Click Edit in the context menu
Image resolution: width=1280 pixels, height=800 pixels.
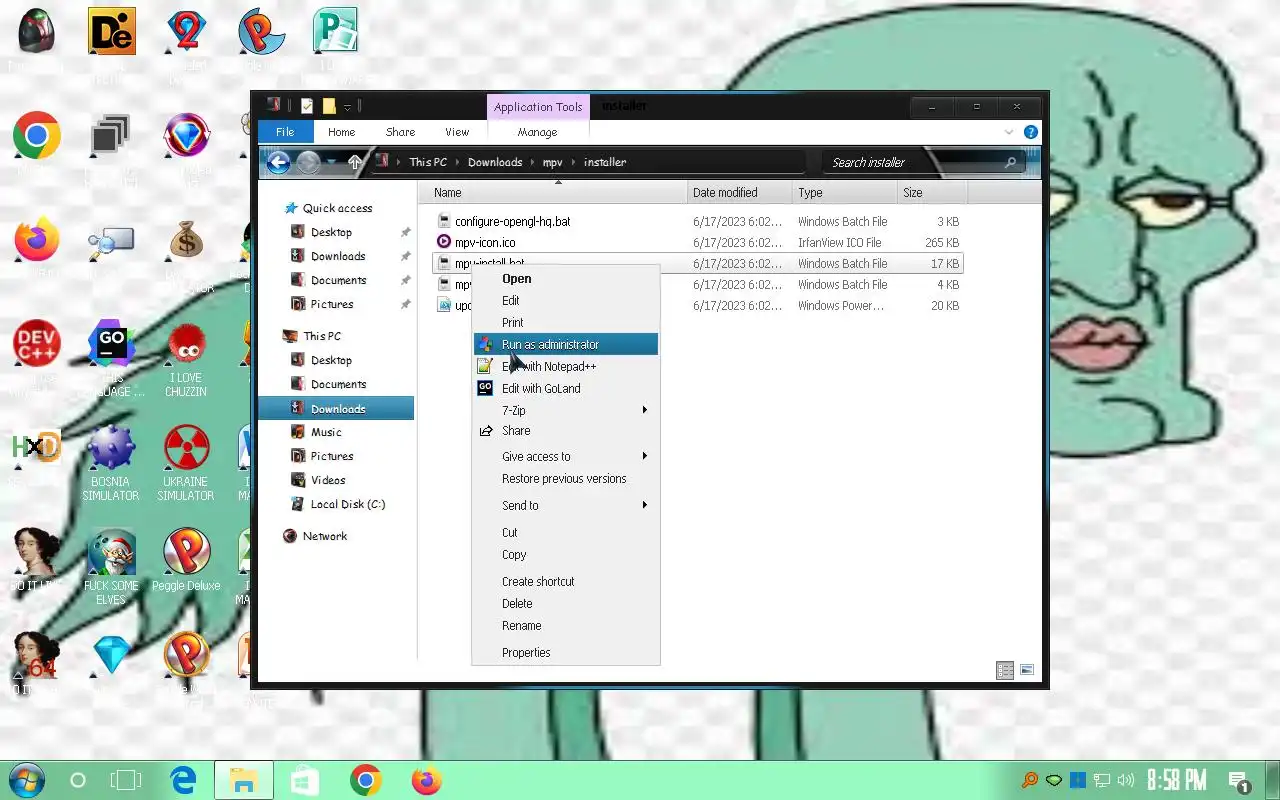pos(565,300)
